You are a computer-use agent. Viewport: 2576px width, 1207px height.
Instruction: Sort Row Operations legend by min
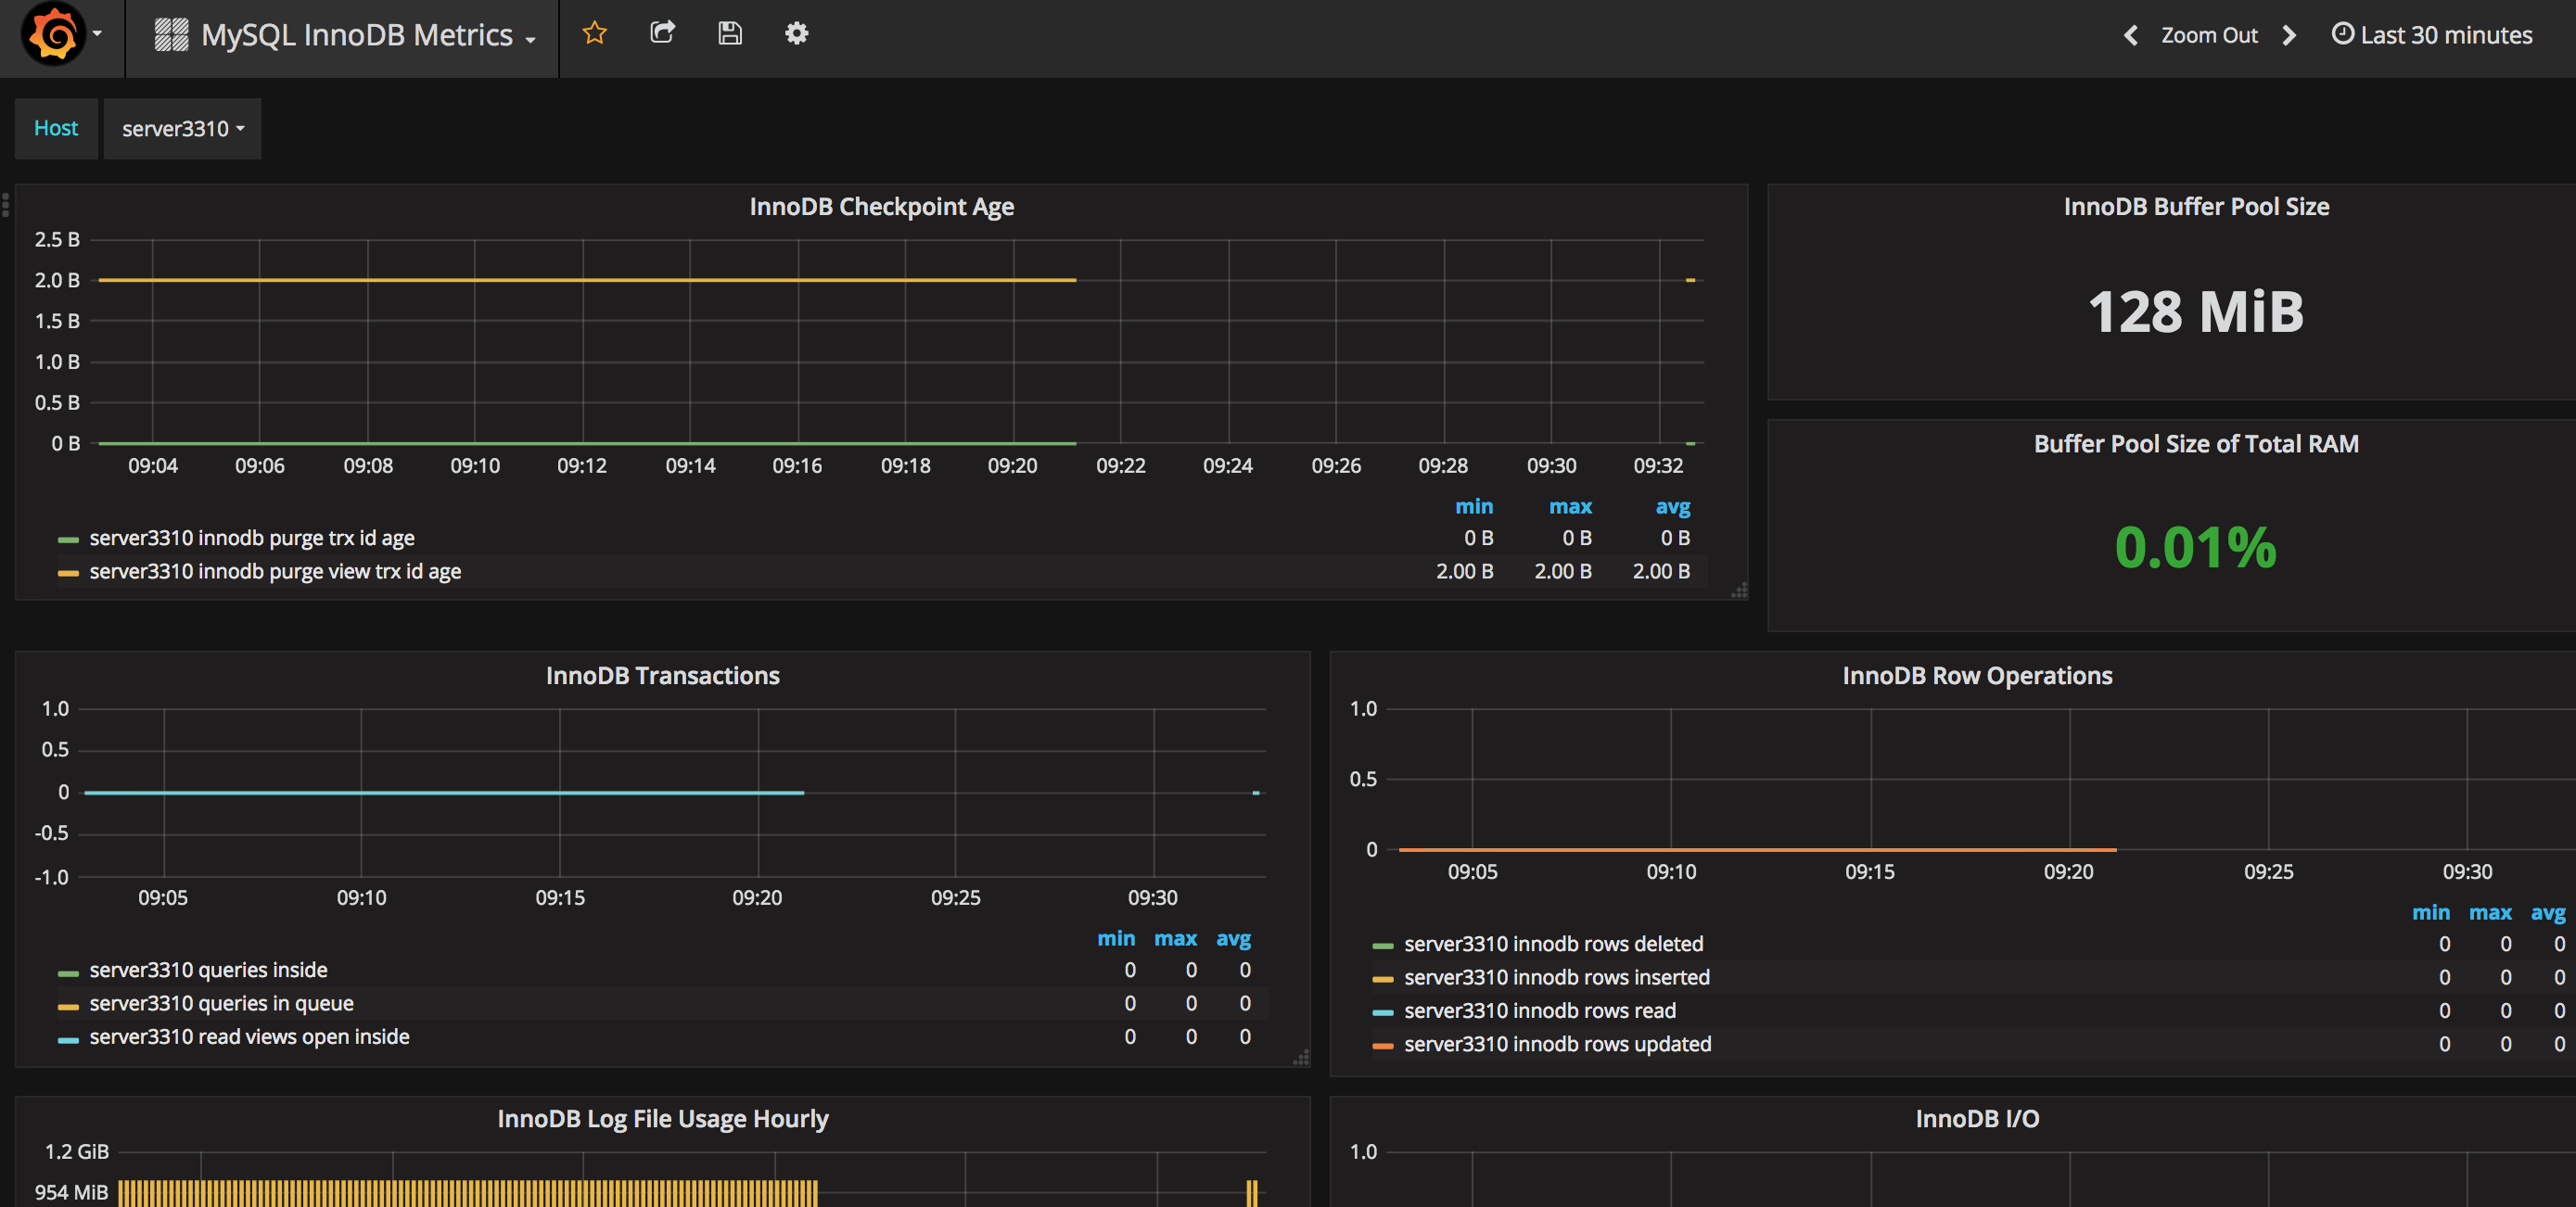pos(2430,912)
